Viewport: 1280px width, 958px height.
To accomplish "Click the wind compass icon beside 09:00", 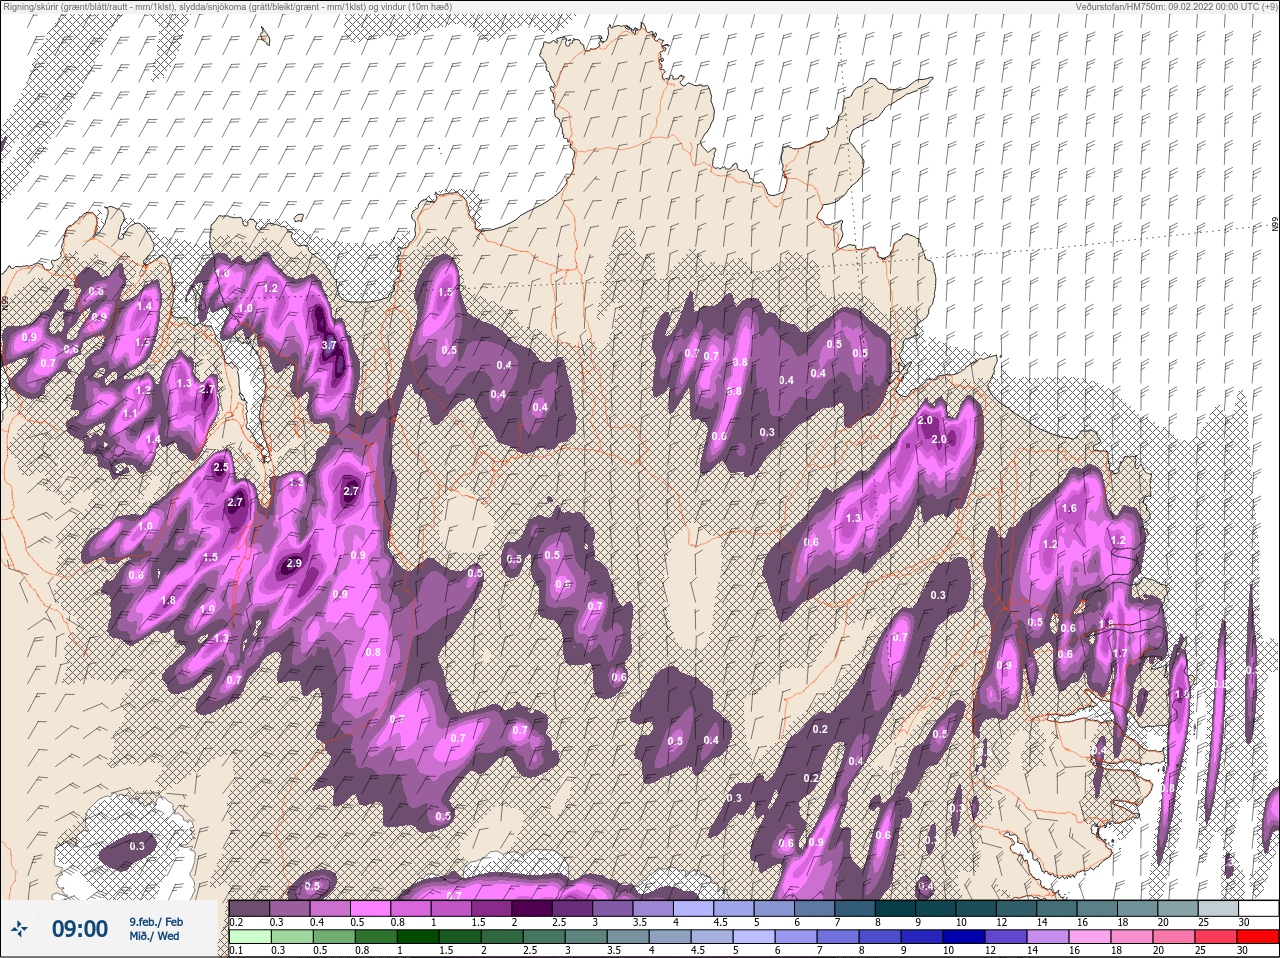I will (x=20, y=929).
